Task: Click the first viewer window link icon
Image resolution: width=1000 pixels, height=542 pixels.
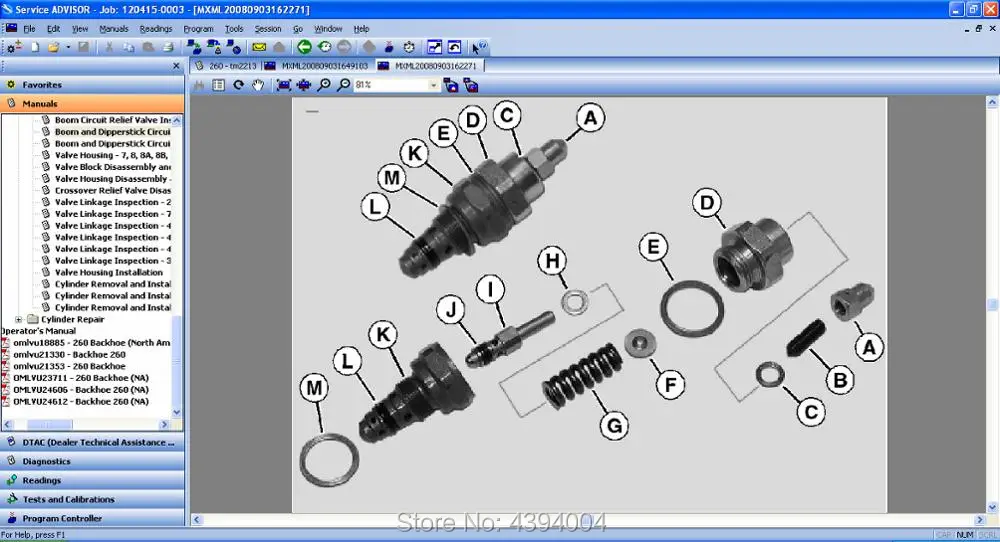Action: pos(451,85)
